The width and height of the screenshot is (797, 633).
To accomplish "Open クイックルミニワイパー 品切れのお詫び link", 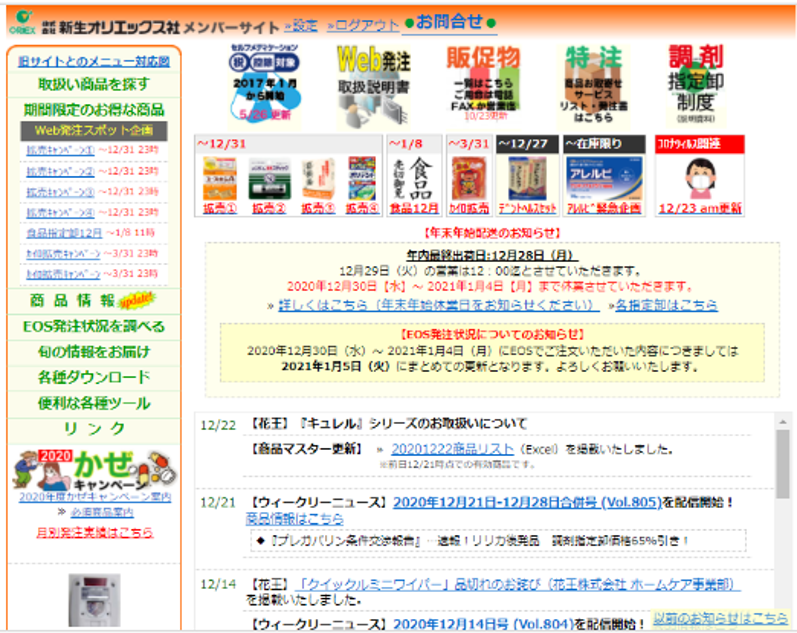I will 517,585.
